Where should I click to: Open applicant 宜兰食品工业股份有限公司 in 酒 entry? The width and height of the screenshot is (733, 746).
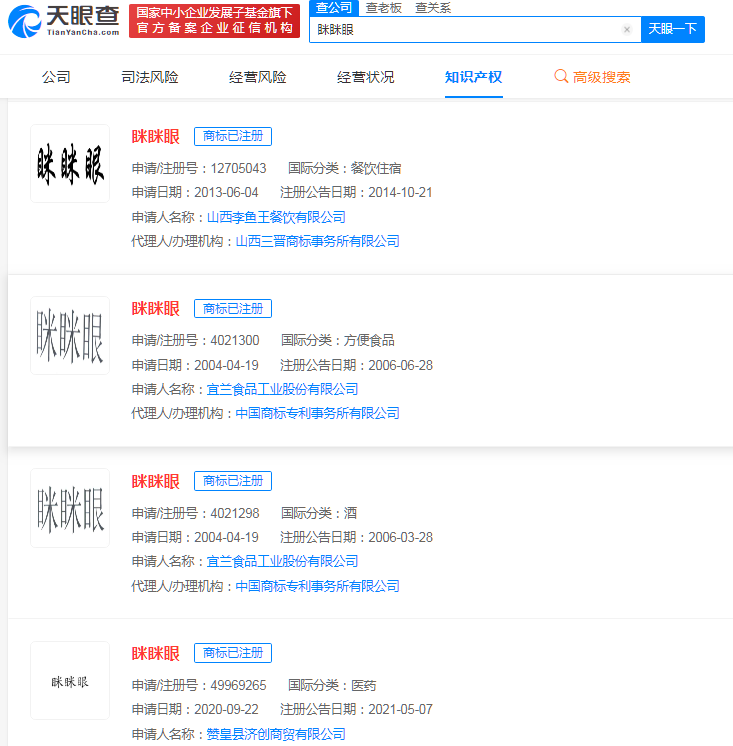coord(283,562)
